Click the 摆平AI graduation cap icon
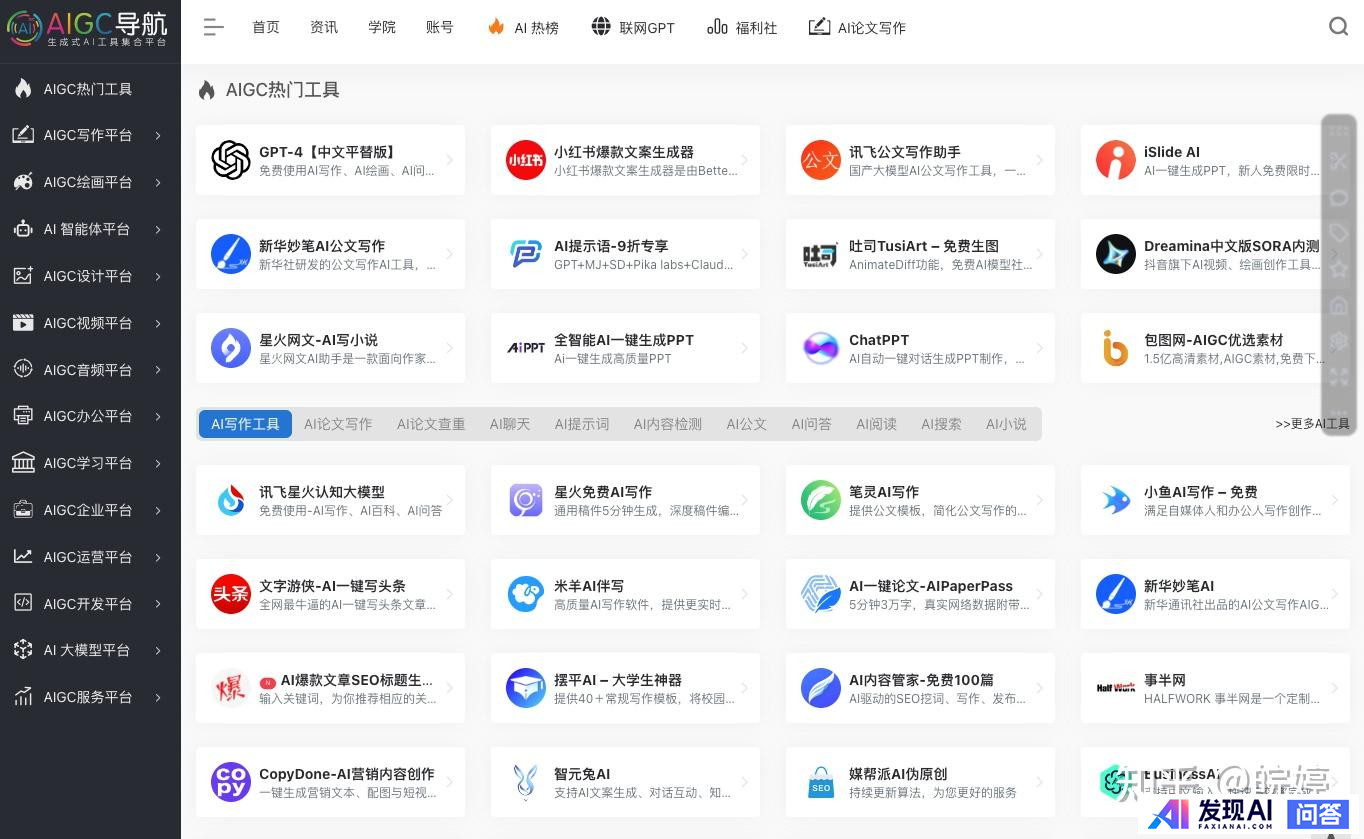The width and height of the screenshot is (1364, 839). tap(526, 688)
